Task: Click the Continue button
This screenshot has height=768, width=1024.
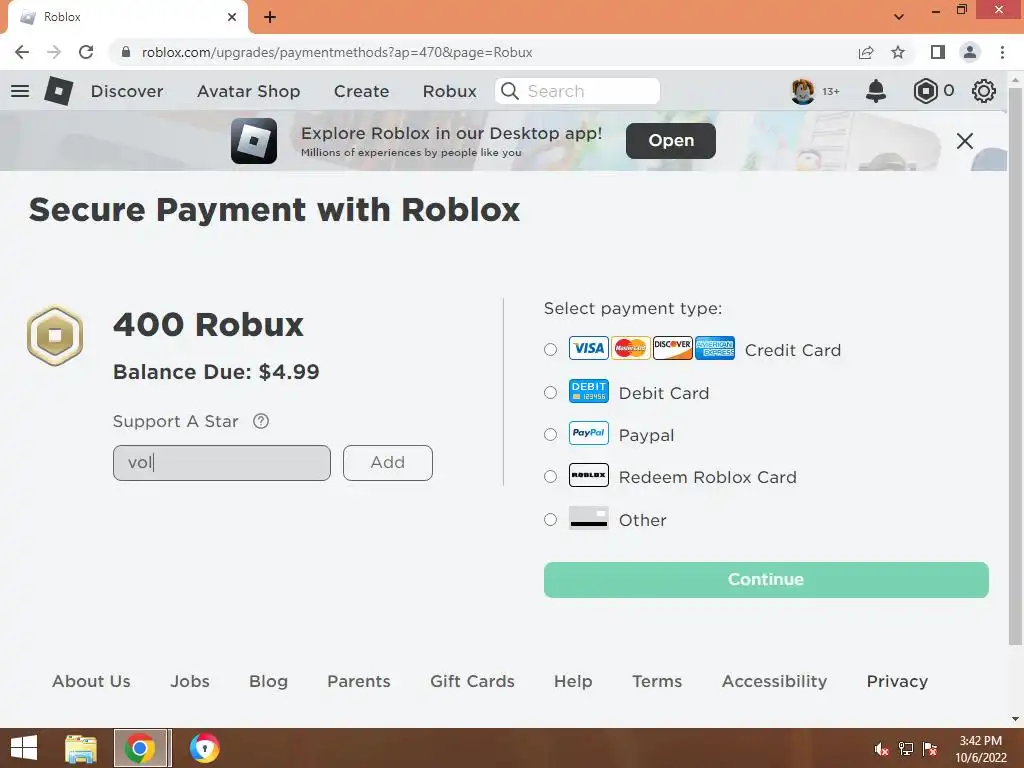Action: (x=766, y=579)
